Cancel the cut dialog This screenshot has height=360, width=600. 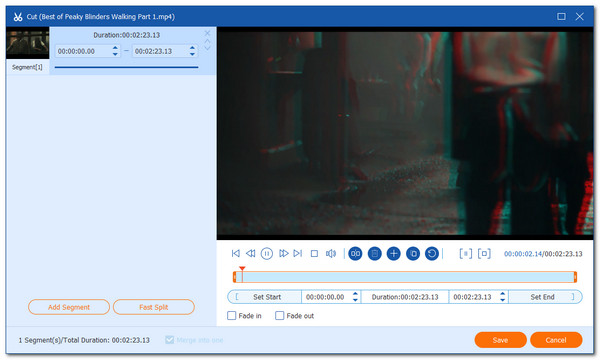[x=556, y=340]
